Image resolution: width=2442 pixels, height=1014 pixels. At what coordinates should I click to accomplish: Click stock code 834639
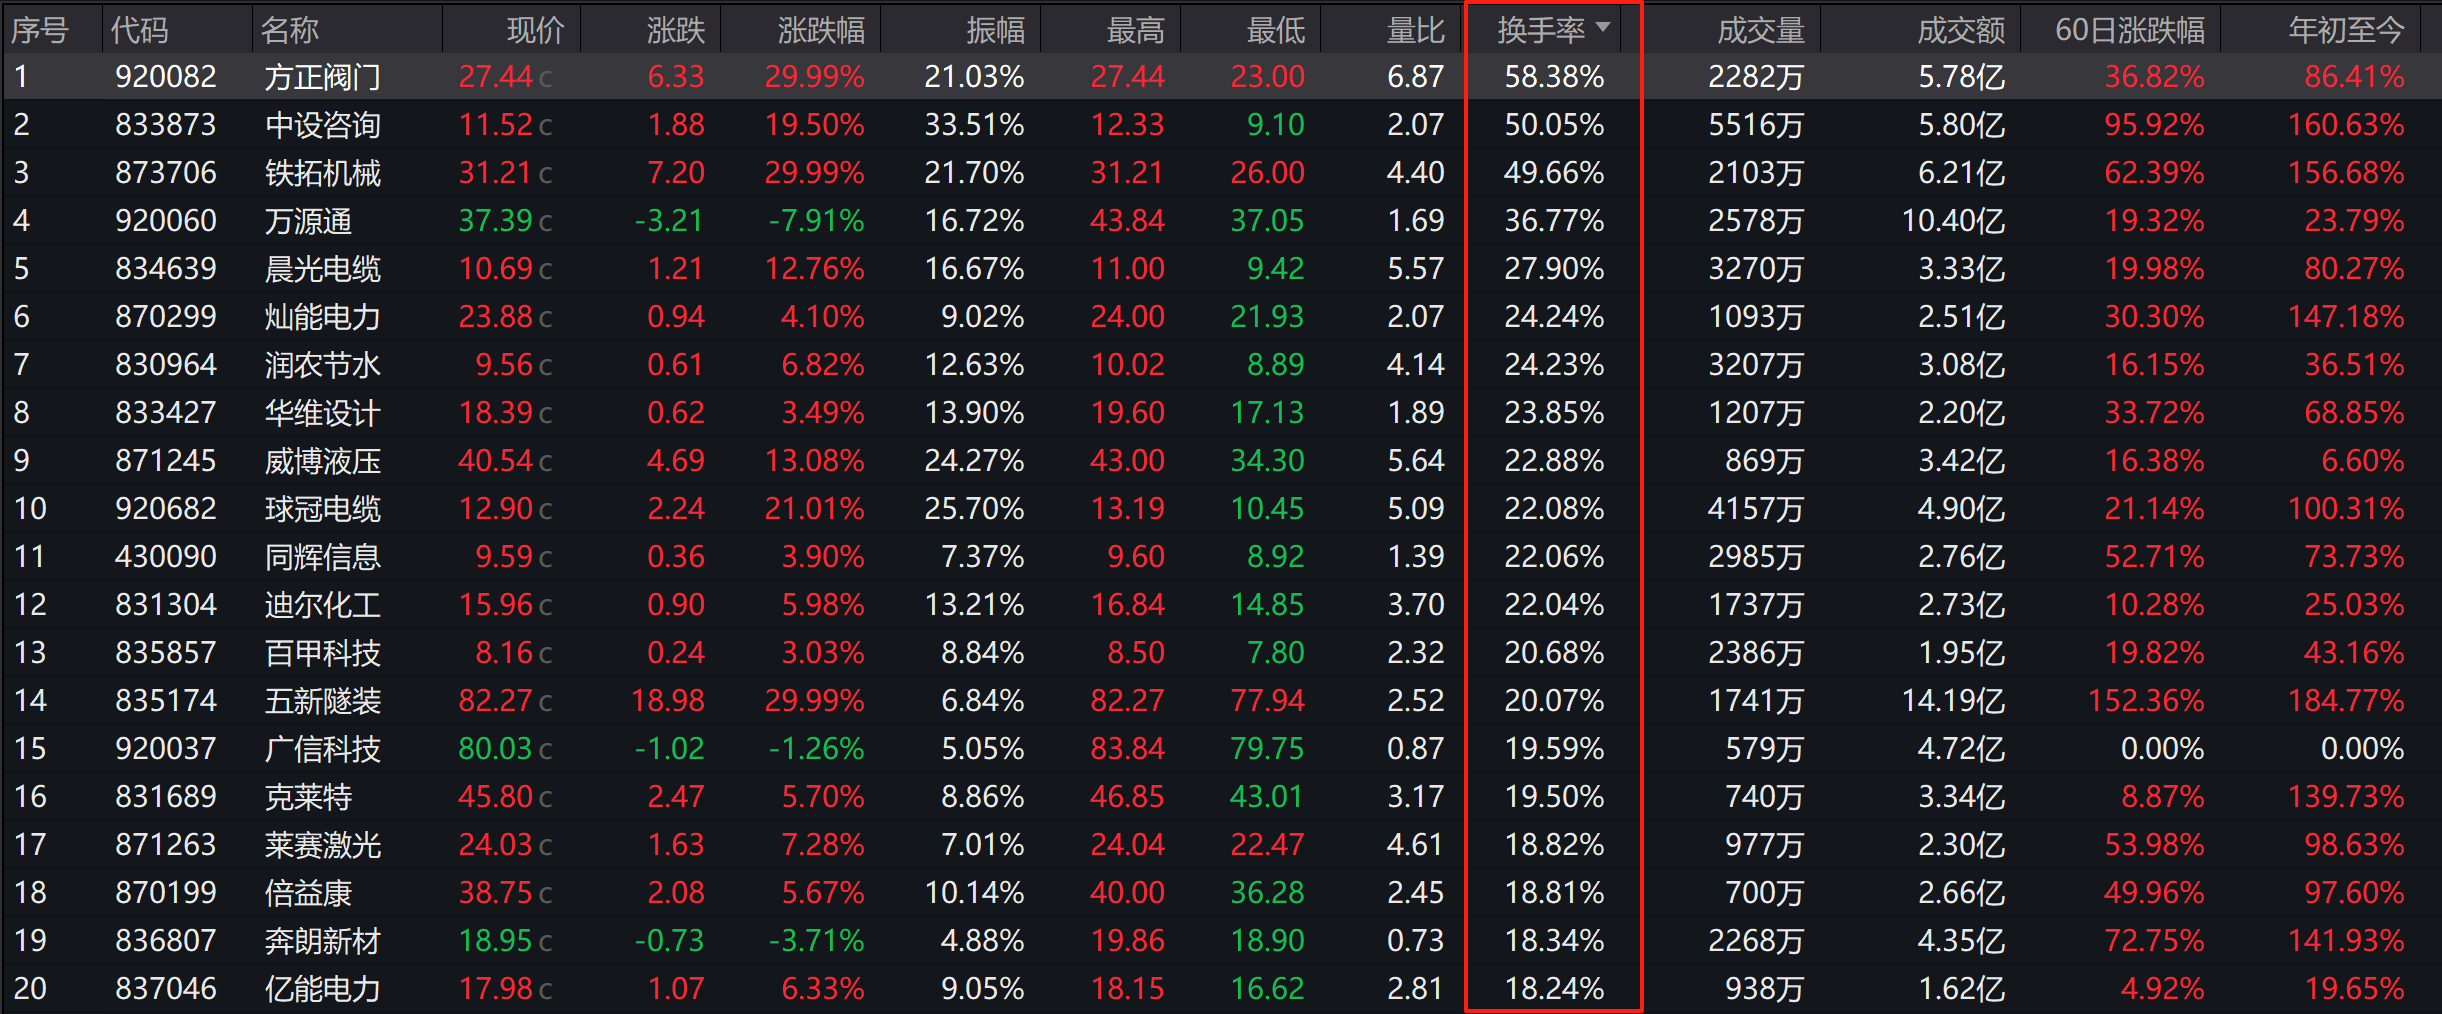click(x=166, y=269)
